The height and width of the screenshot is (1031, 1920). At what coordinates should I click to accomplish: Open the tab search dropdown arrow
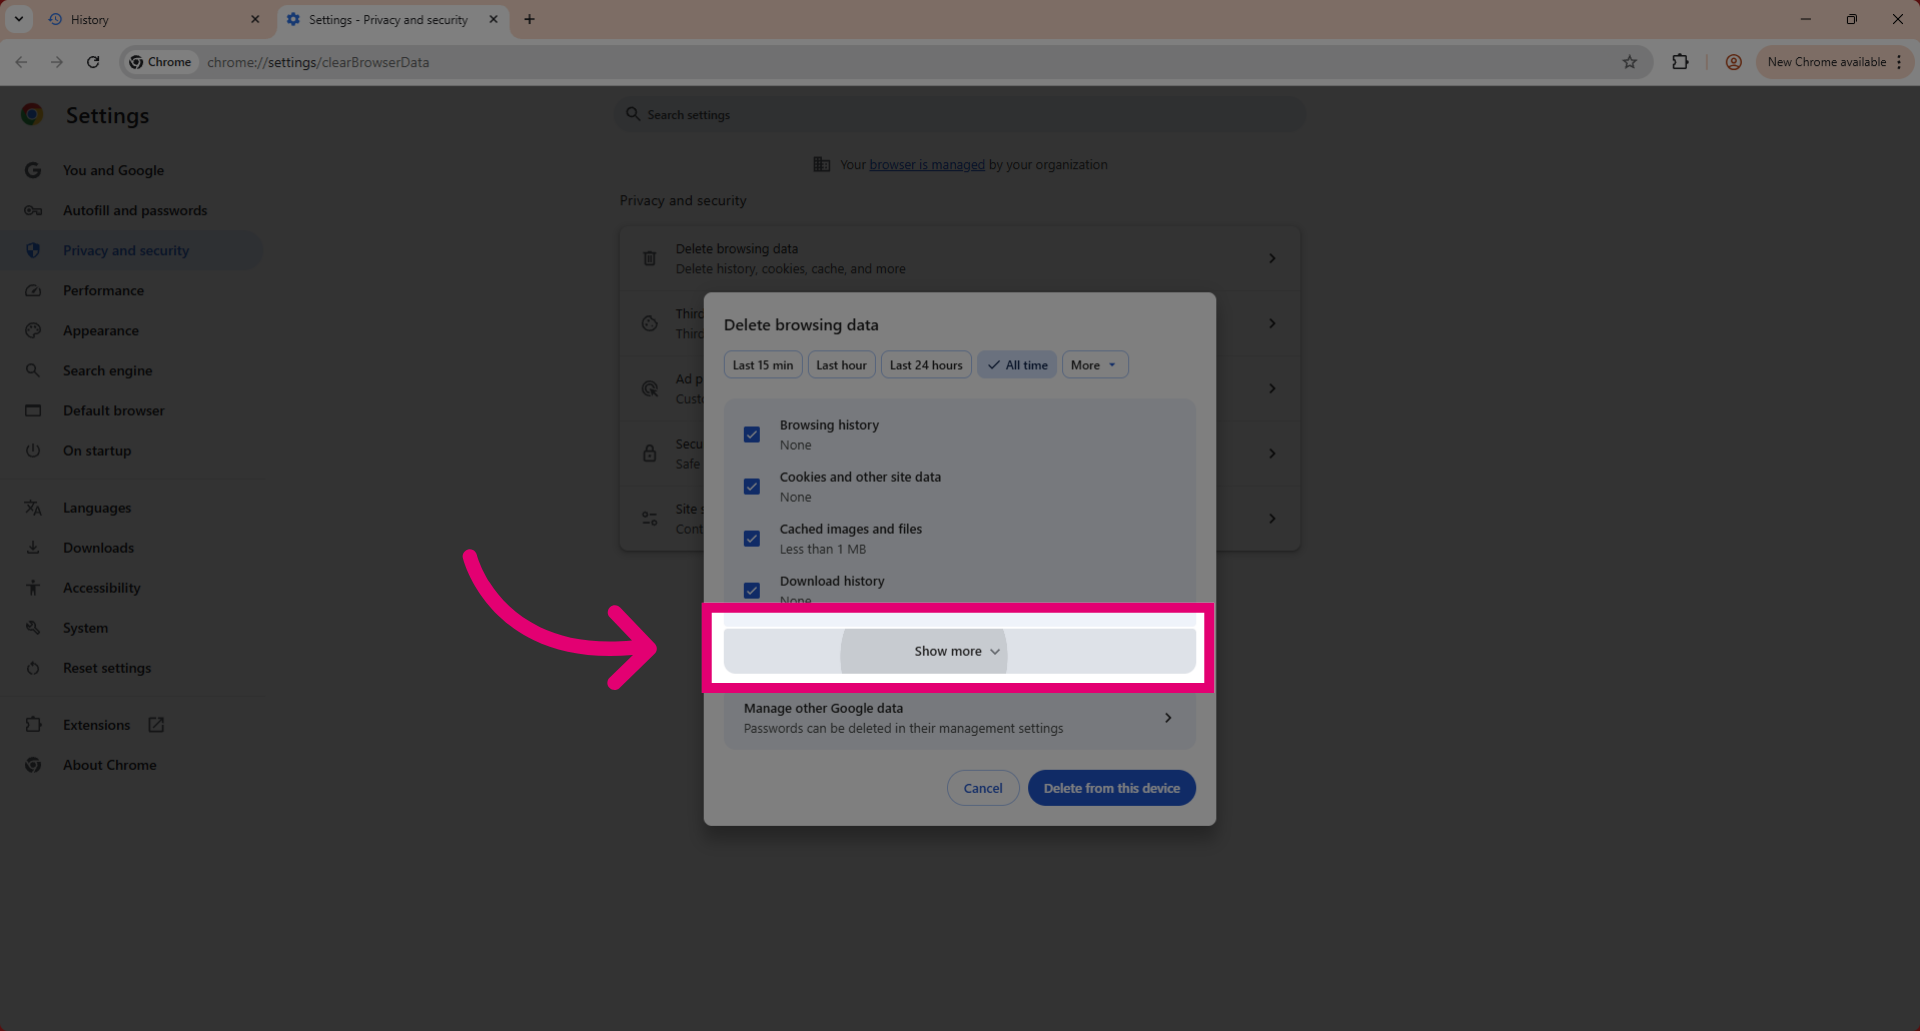coord(19,19)
